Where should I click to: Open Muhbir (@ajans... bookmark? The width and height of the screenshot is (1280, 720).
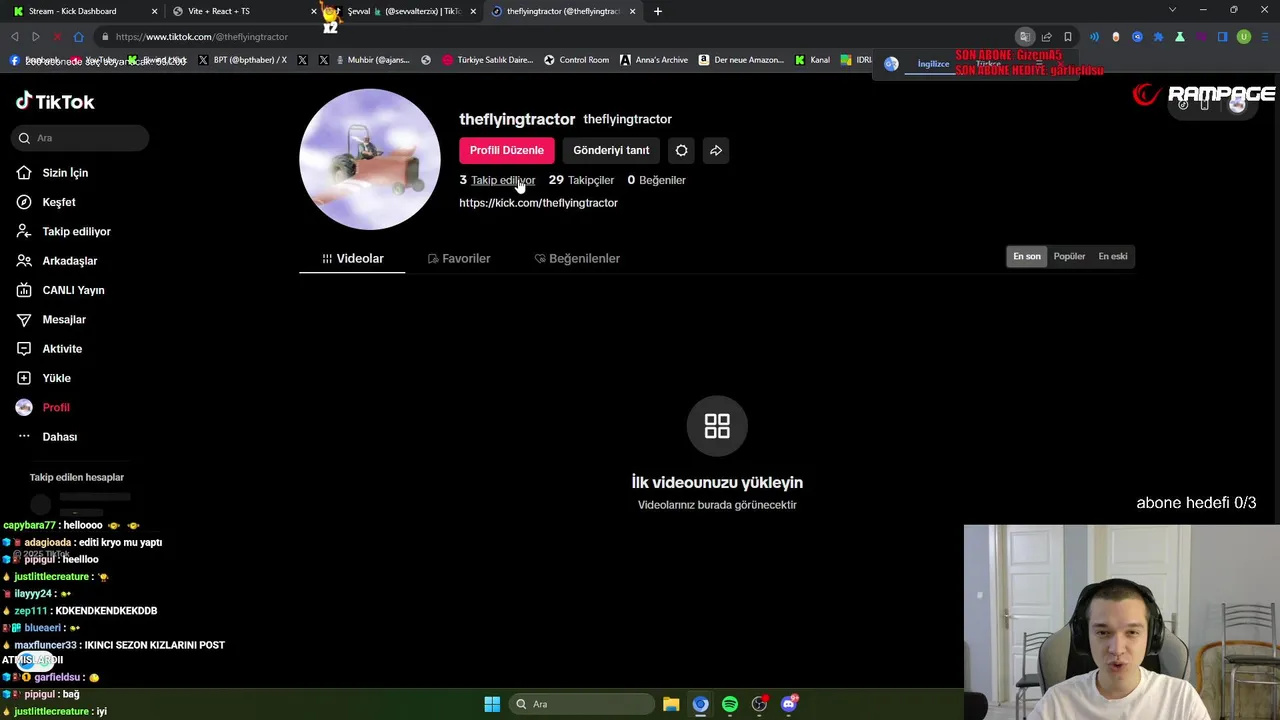(372, 60)
